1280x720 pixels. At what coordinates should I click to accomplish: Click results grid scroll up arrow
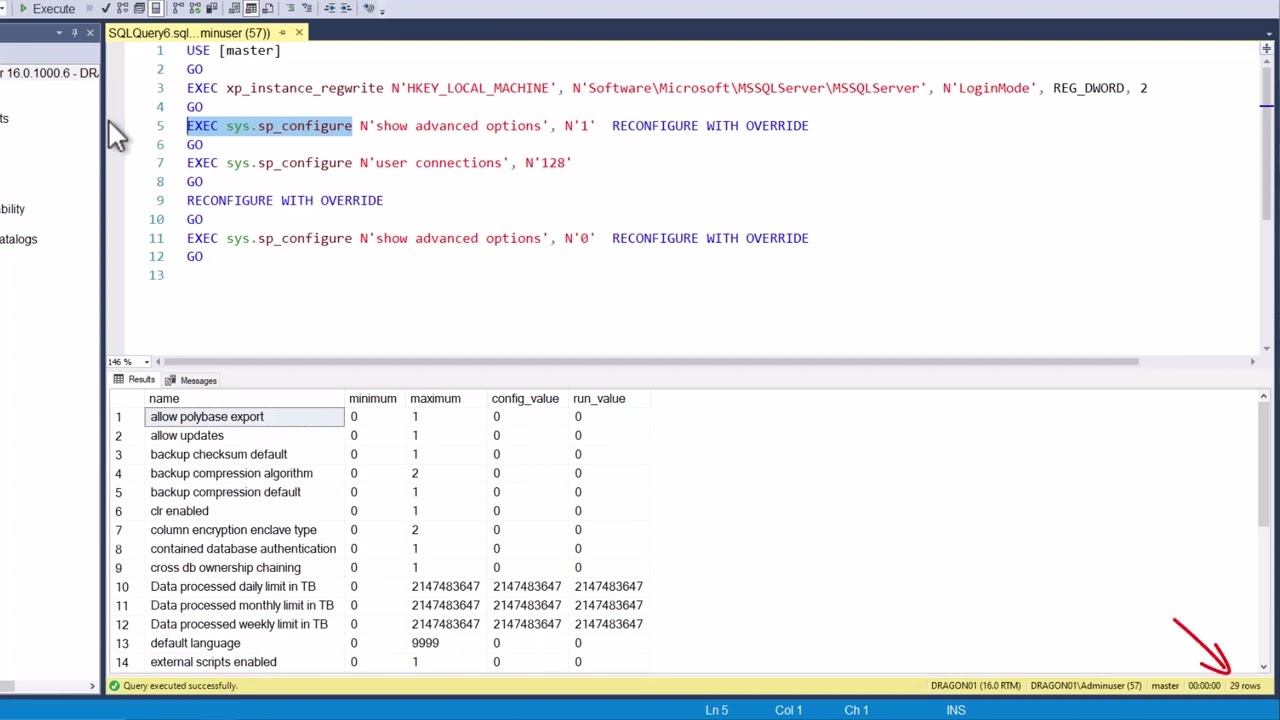pyautogui.click(x=1264, y=397)
